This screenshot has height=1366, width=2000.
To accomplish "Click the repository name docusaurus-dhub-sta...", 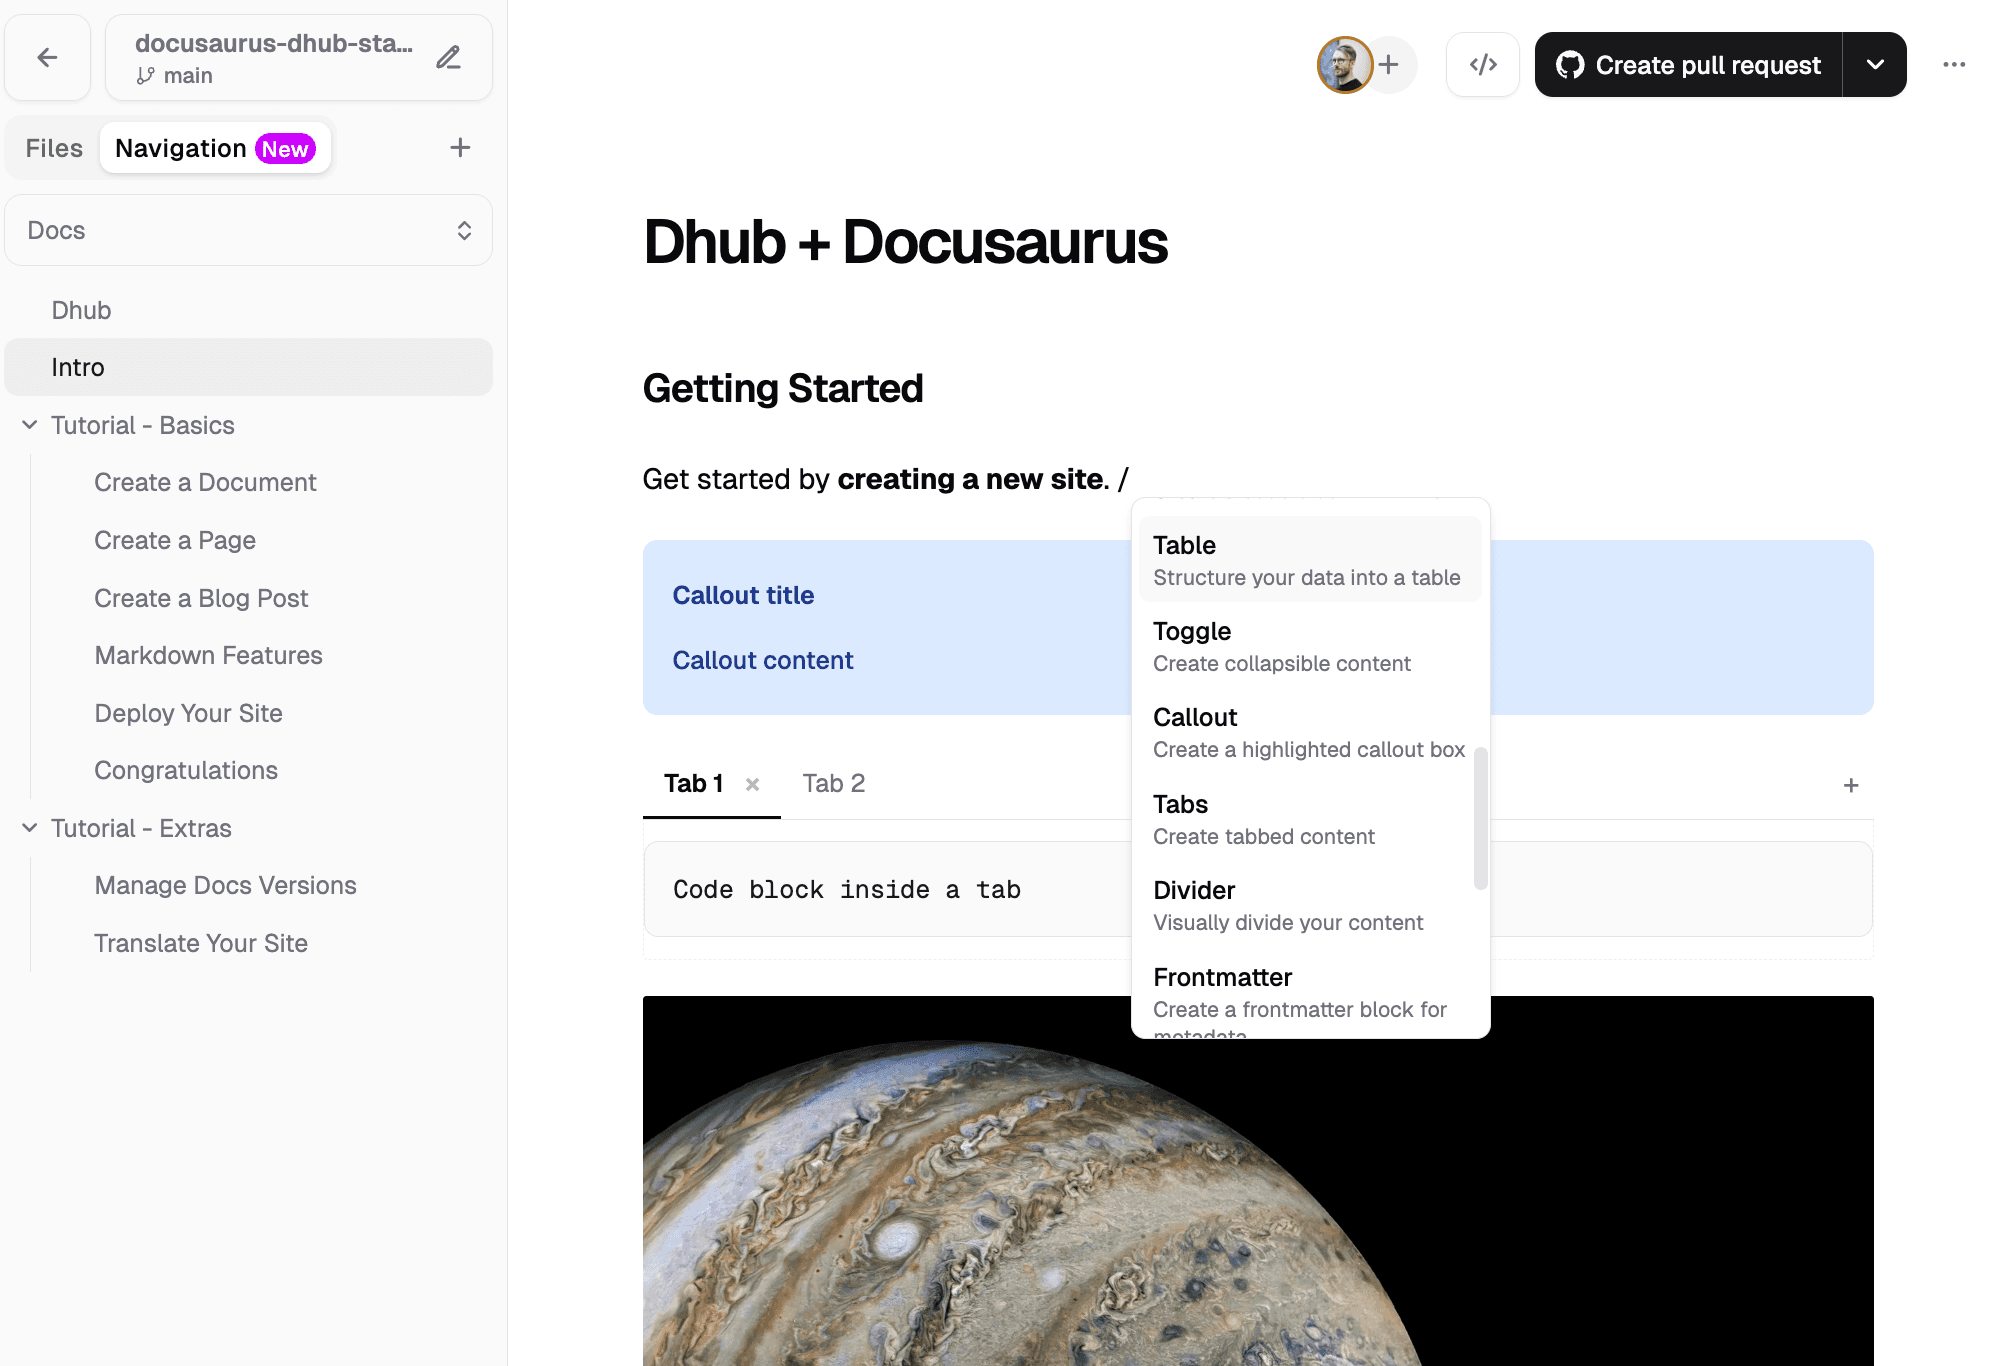I will (274, 44).
